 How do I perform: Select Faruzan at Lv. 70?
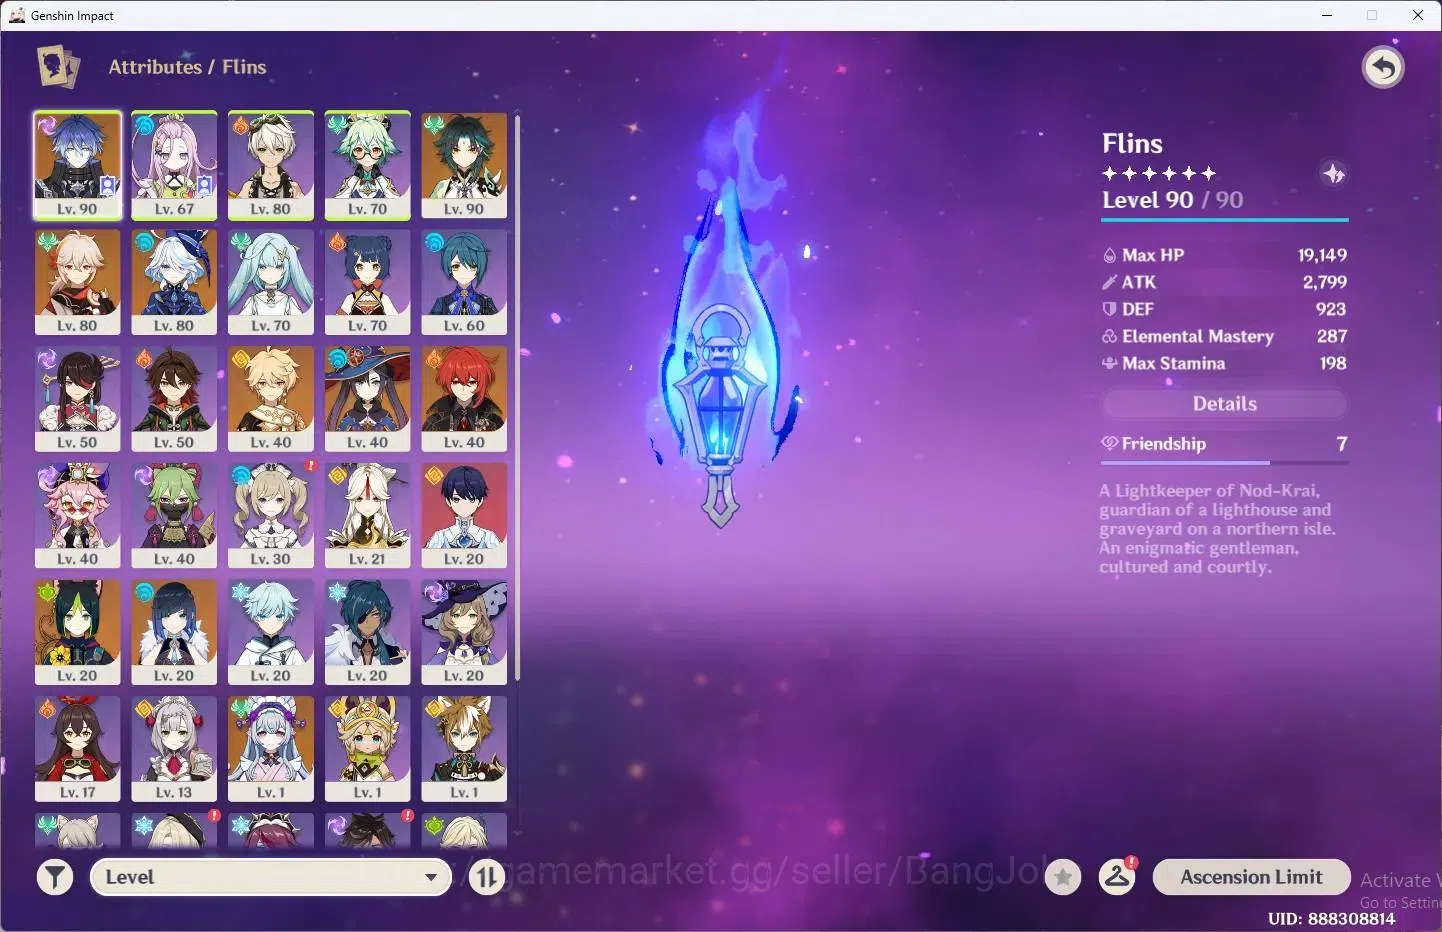click(271, 282)
